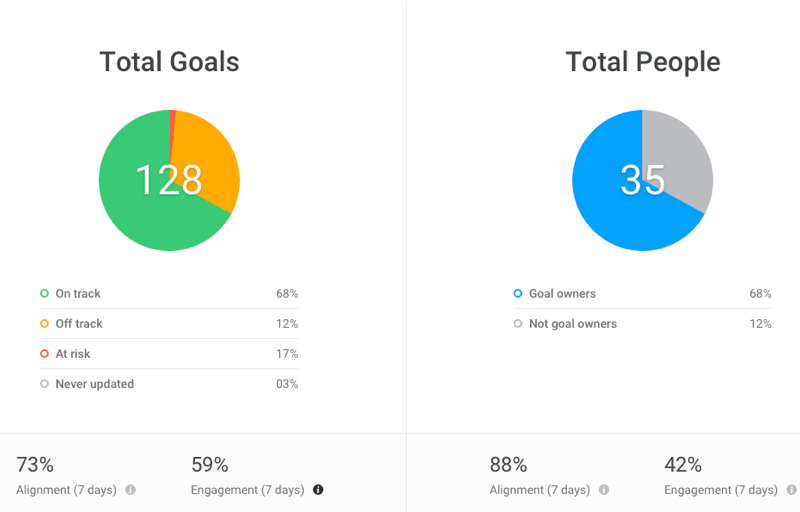Click the info icon beside People Alignment (7 days)
The width and height of the screenshot is (800, 512).
click(604, 490)
